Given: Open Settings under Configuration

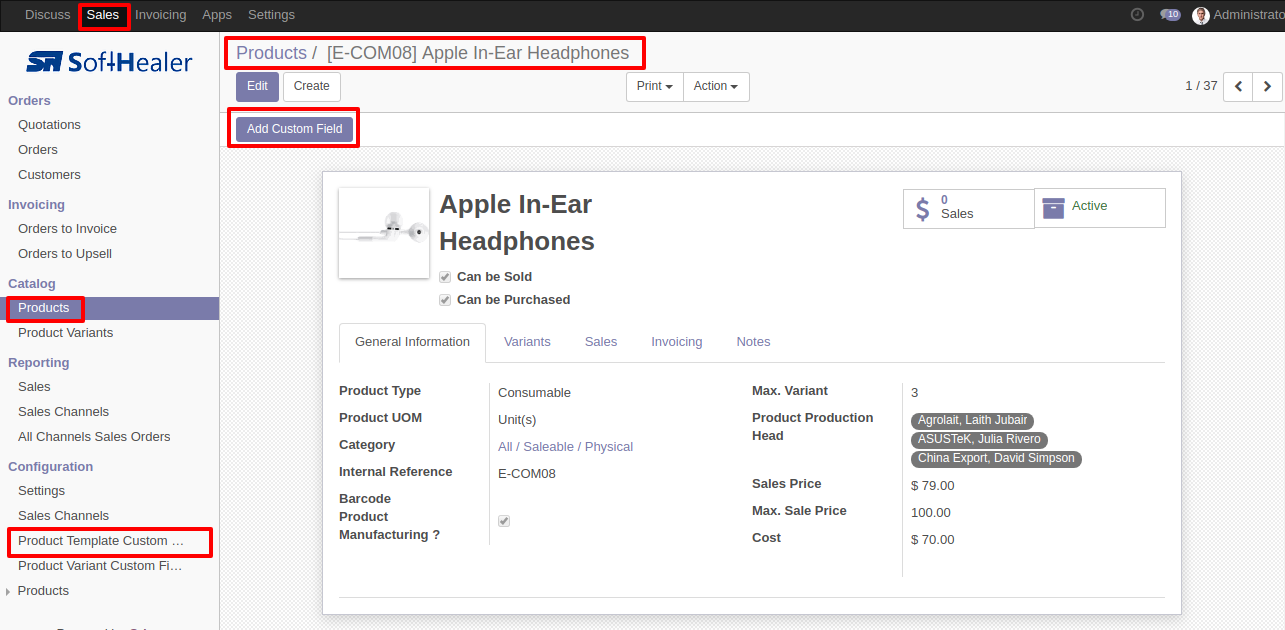Looking at the screenshot, I should [41, 491].
